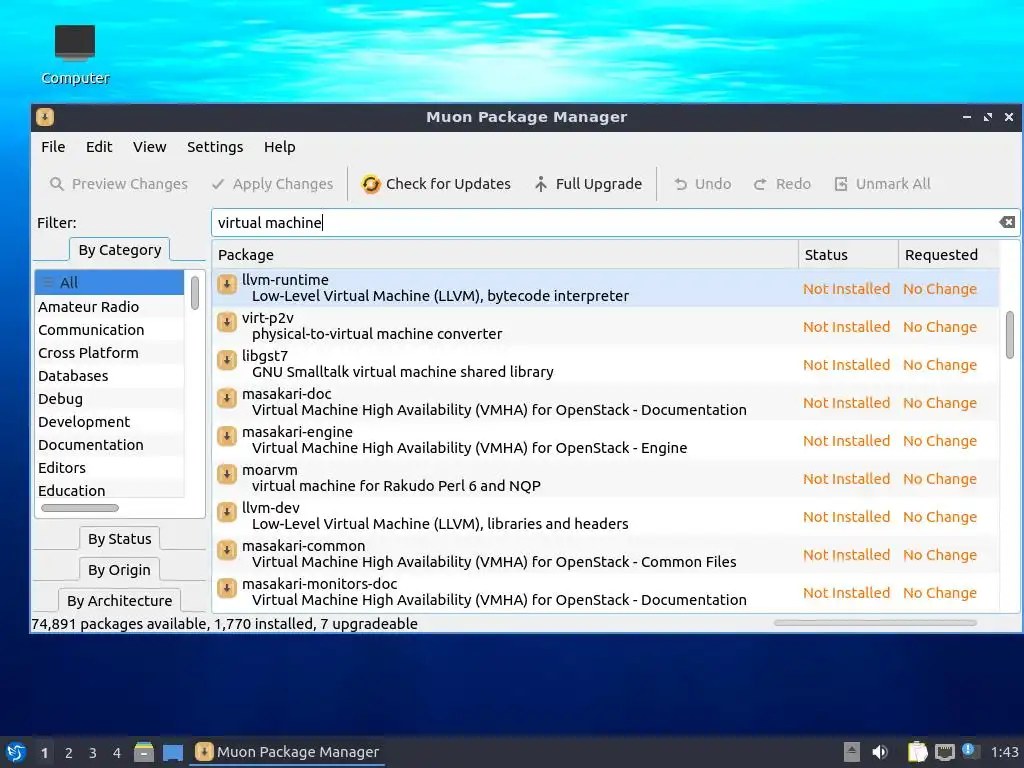Open the Computer desktop icon
This screenshot has width=1024, height=768.
tap(75, 55)
